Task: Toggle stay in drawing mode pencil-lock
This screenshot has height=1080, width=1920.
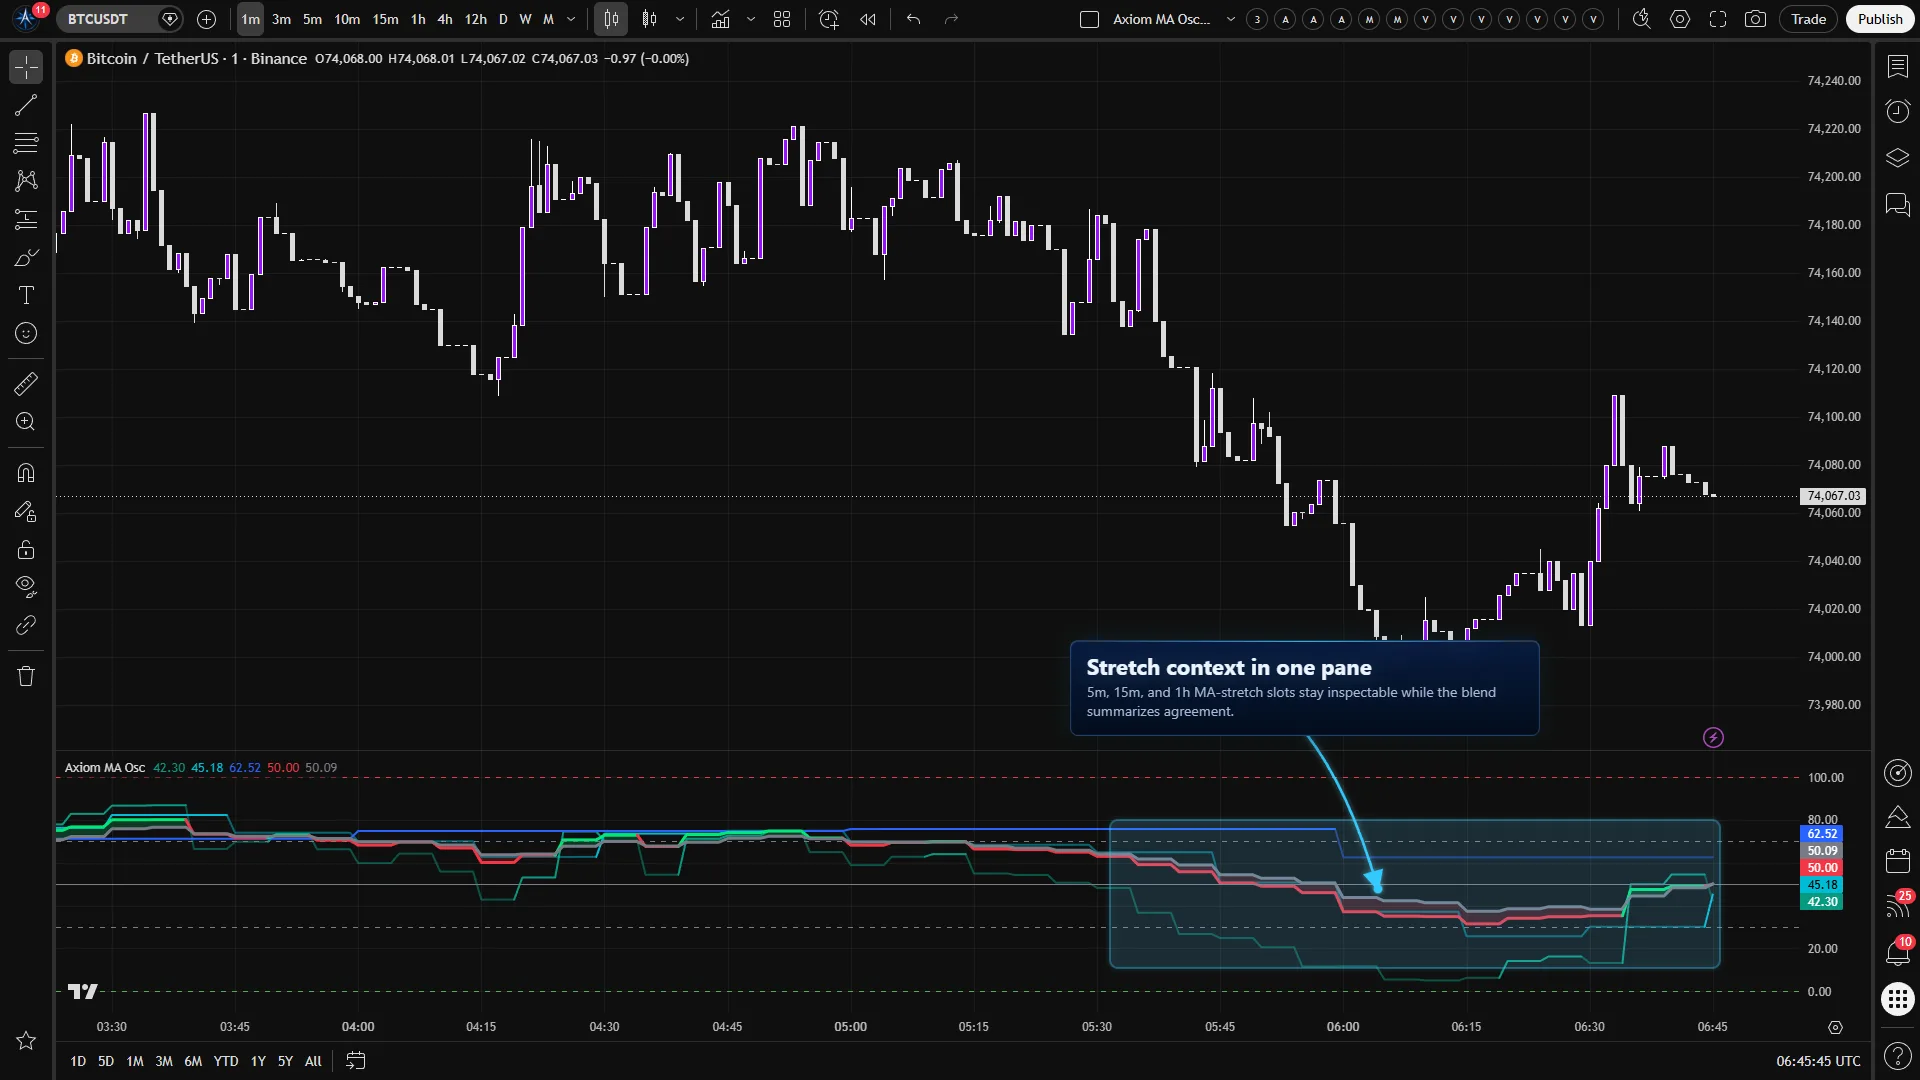Action: point(26,511)
